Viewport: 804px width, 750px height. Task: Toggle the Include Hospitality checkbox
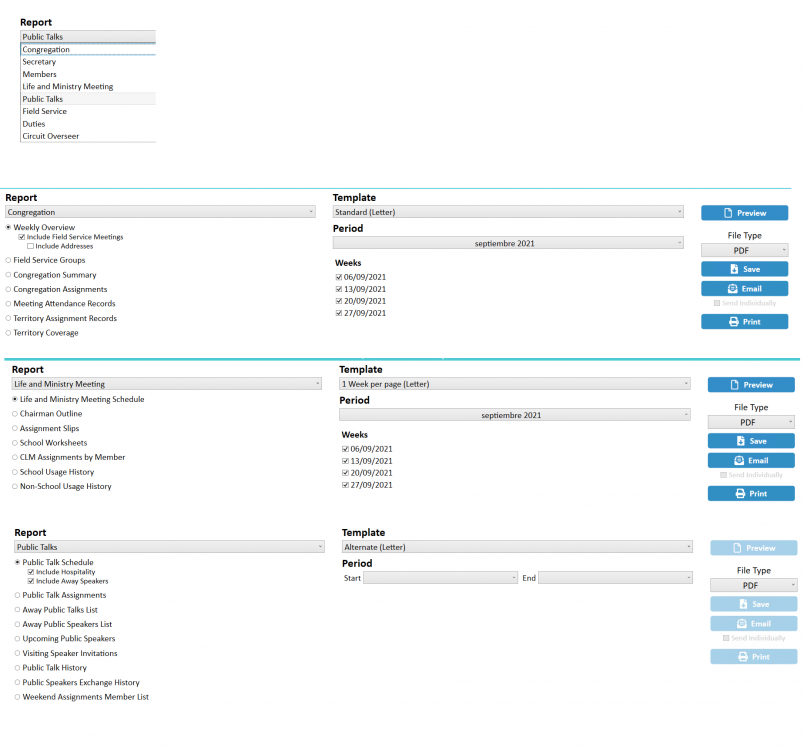30,572
